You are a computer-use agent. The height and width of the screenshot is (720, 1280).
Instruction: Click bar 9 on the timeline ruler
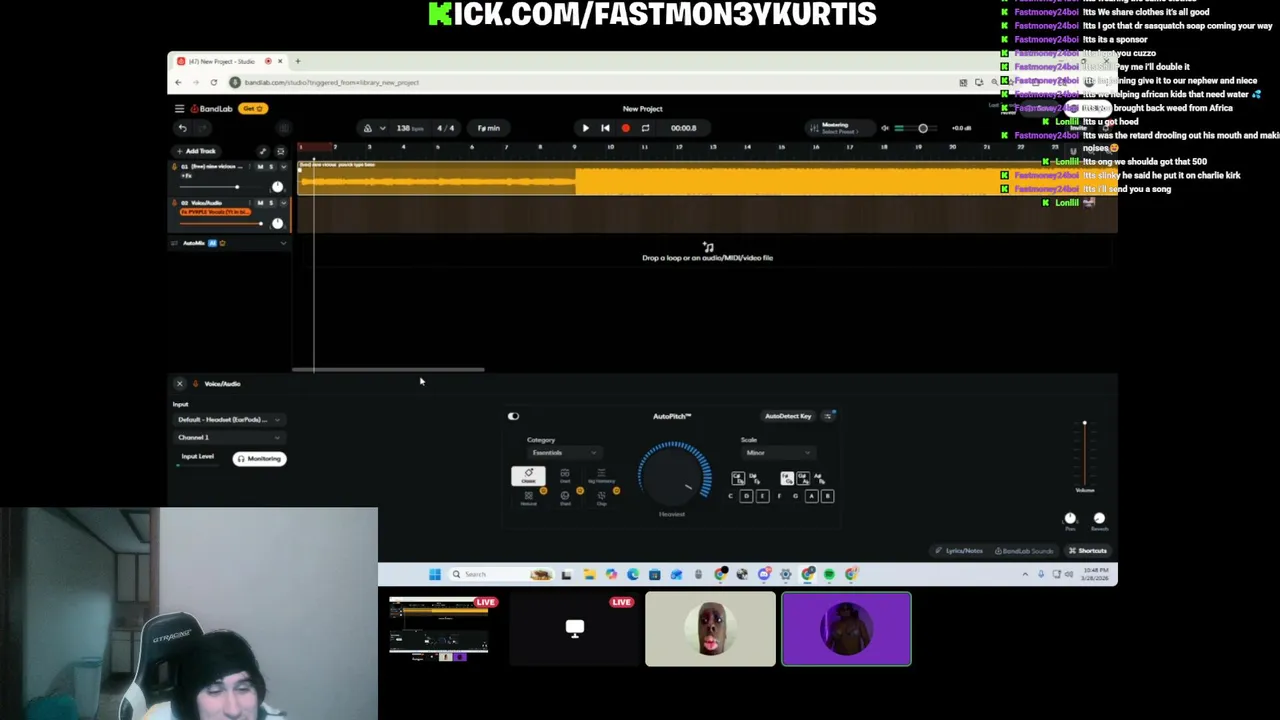pos(574,148)
